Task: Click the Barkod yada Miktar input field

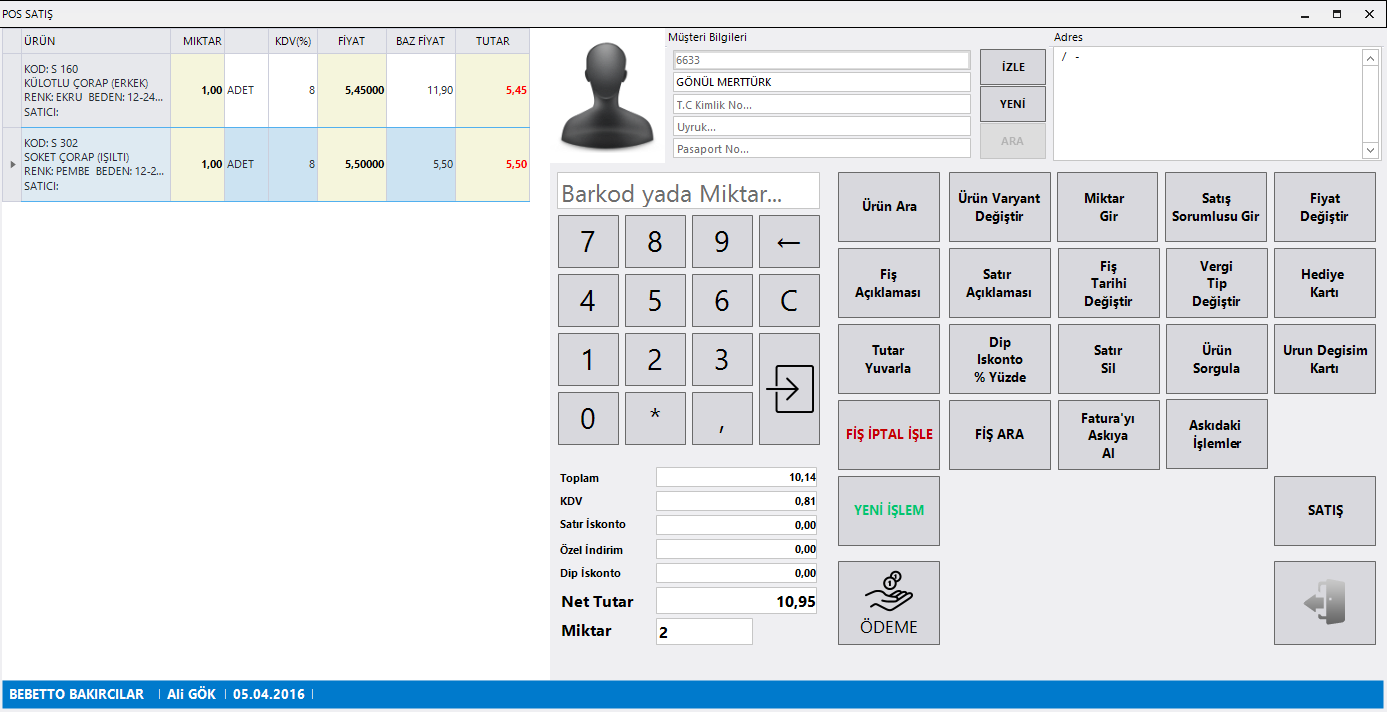Action: [x=688, y=192]
